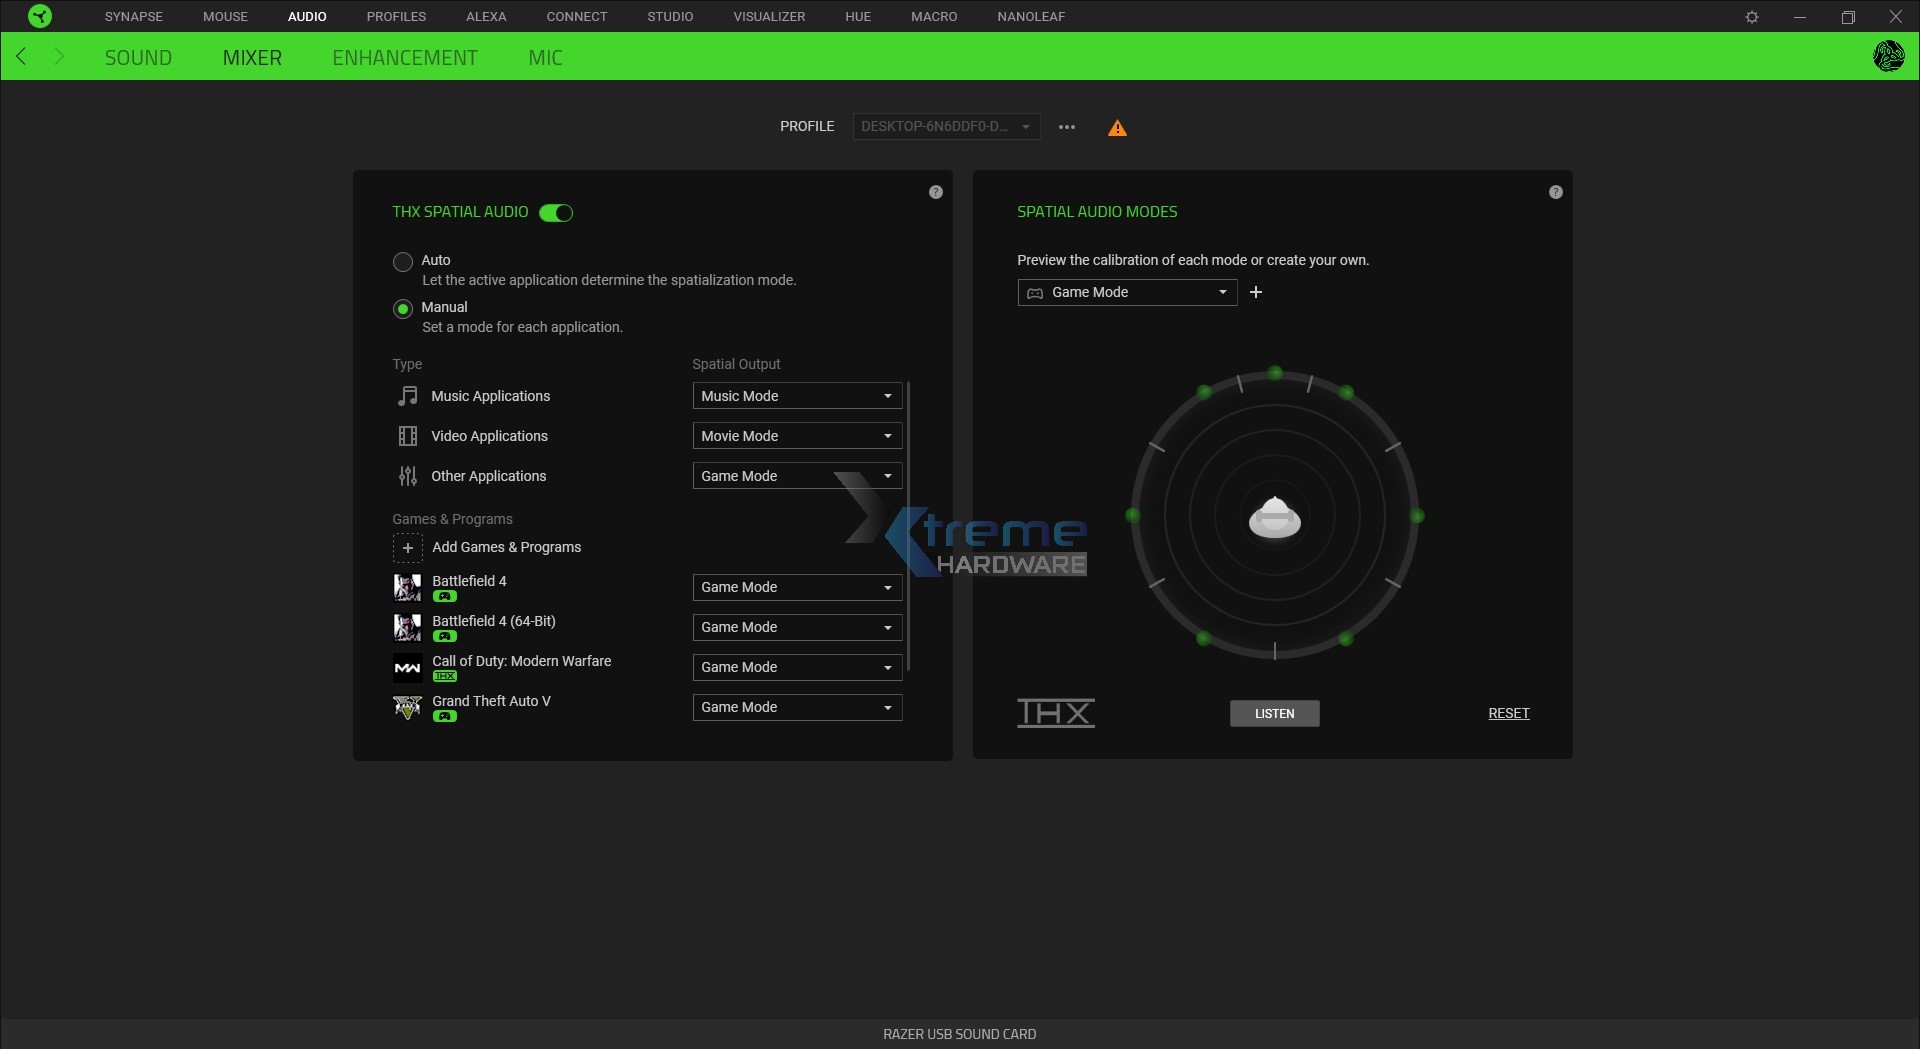
Task: Disable THX Spatial Audio
Action: (556, 213)
